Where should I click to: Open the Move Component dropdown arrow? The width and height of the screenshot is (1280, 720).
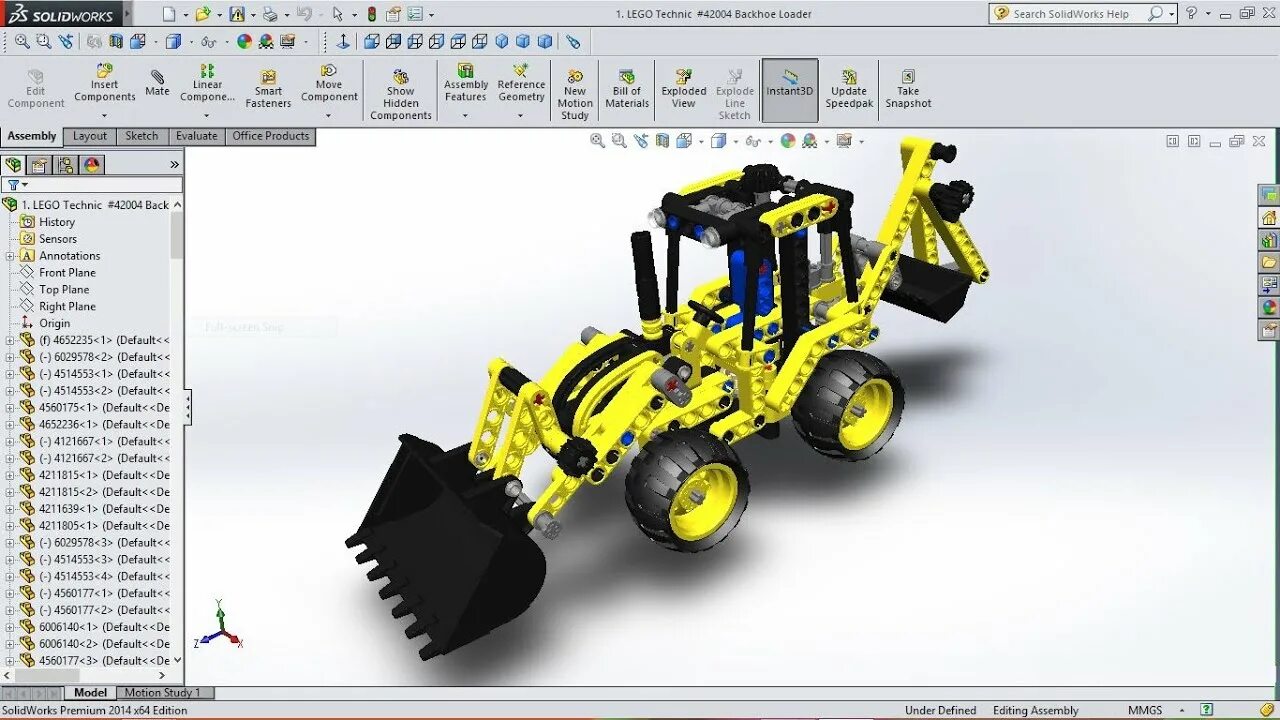pyautogui.click(x=328, y=116)
